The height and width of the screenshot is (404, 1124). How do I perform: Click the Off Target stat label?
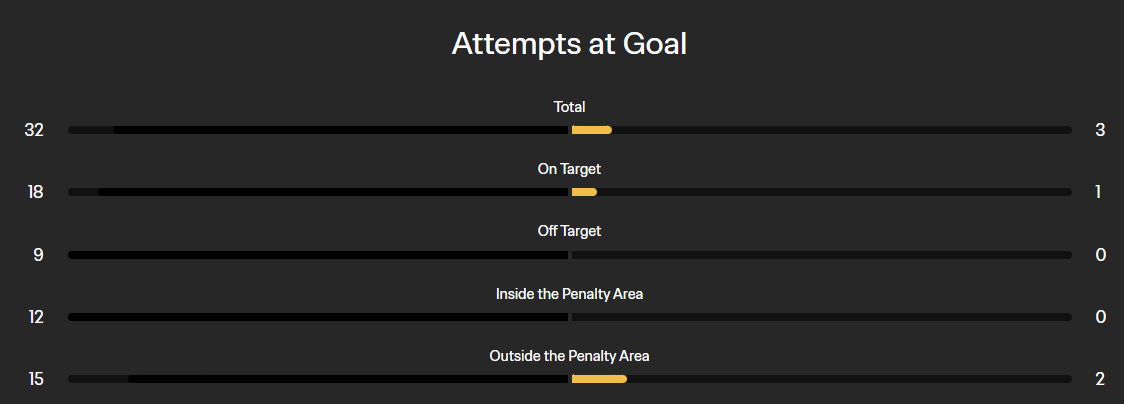coord(569,231)
